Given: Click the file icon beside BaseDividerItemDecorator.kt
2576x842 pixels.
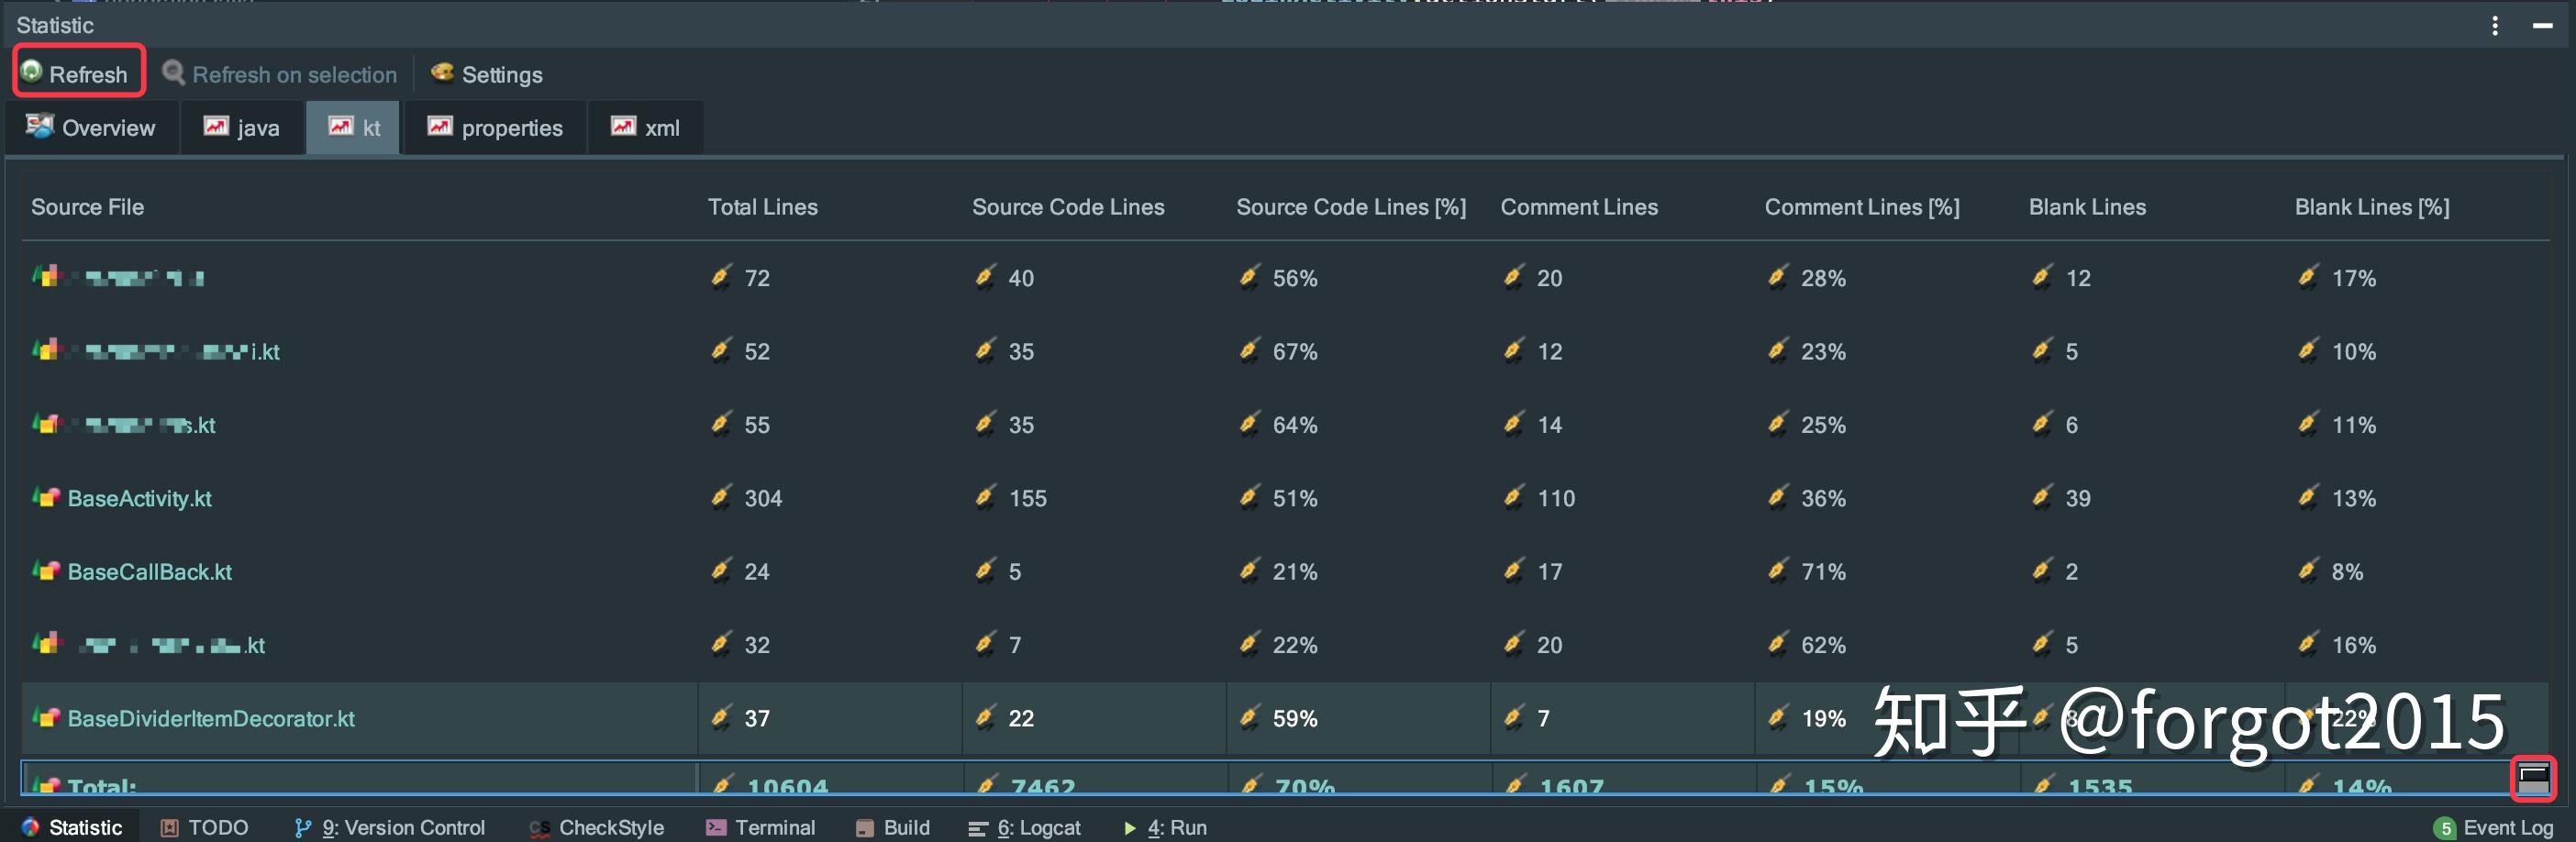Looking at the screenshot, I should (46, 717).
